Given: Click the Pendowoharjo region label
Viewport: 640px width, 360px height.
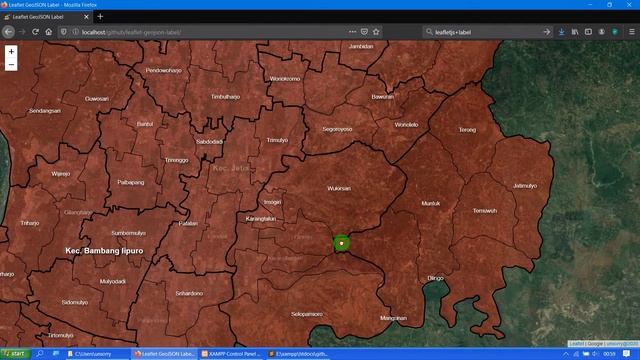Looking at the screenshot, I should (164, 70).
